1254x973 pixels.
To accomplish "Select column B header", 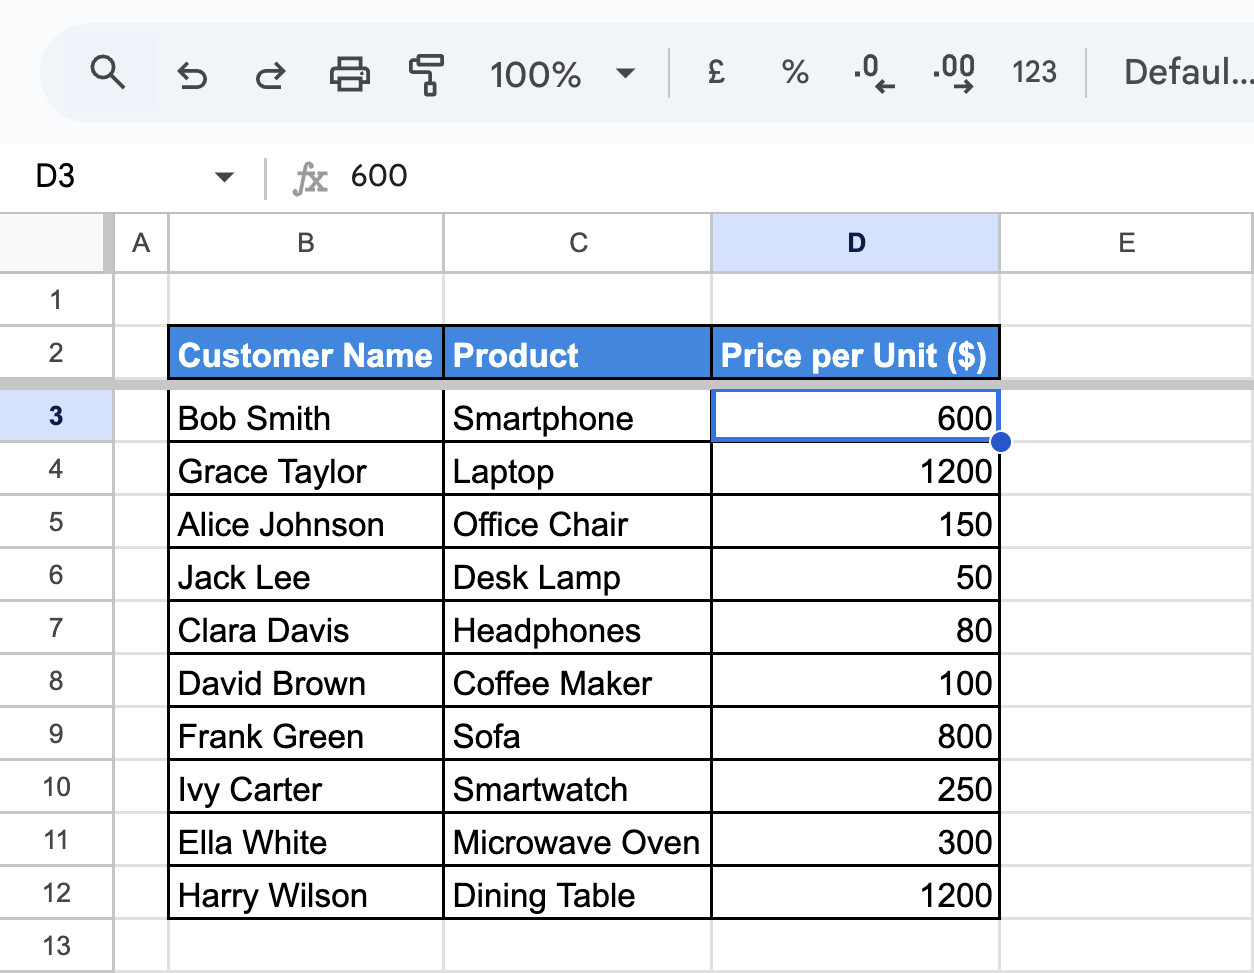I will point(306,243).
